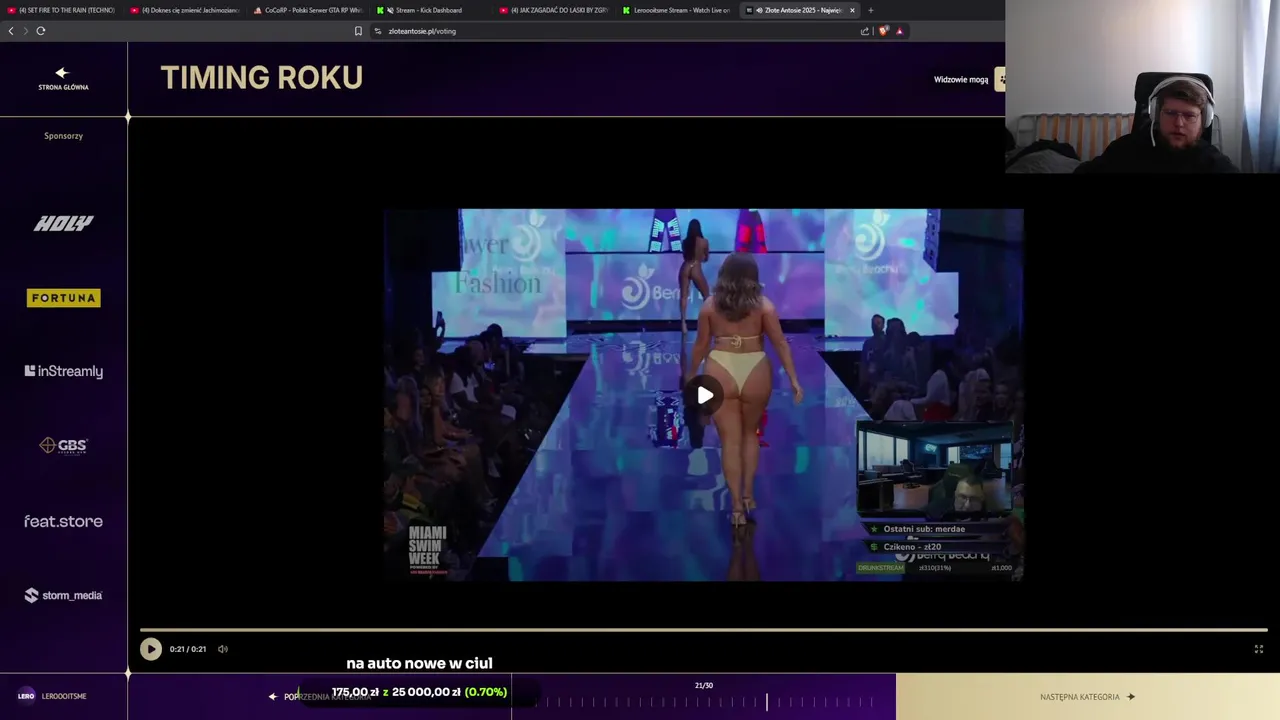Go to Poprzednia Kategoria
The image size is (1280, 720).
click(319, 697)
